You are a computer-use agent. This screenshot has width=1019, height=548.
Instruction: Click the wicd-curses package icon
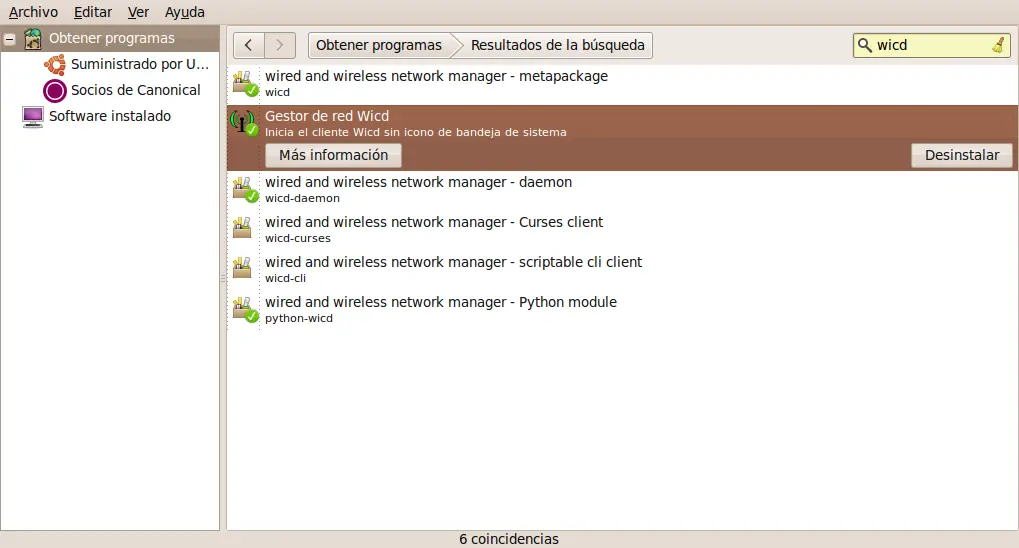242,228
